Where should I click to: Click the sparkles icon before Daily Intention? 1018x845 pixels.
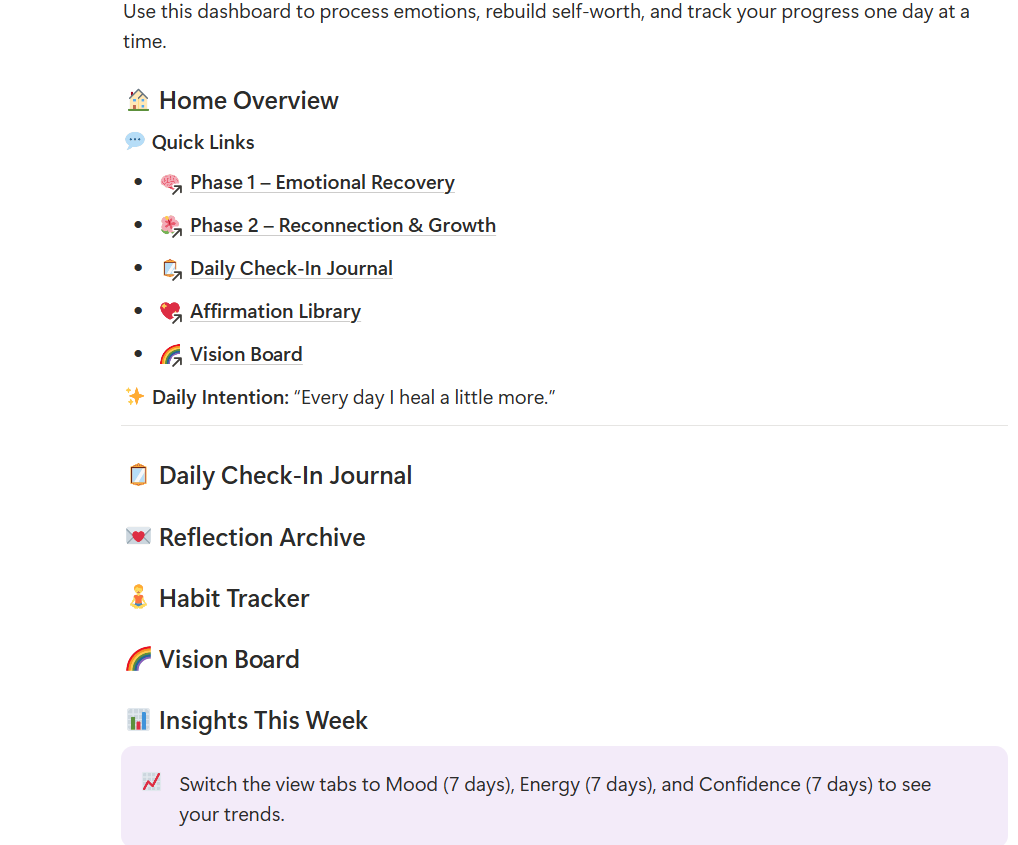135,397
